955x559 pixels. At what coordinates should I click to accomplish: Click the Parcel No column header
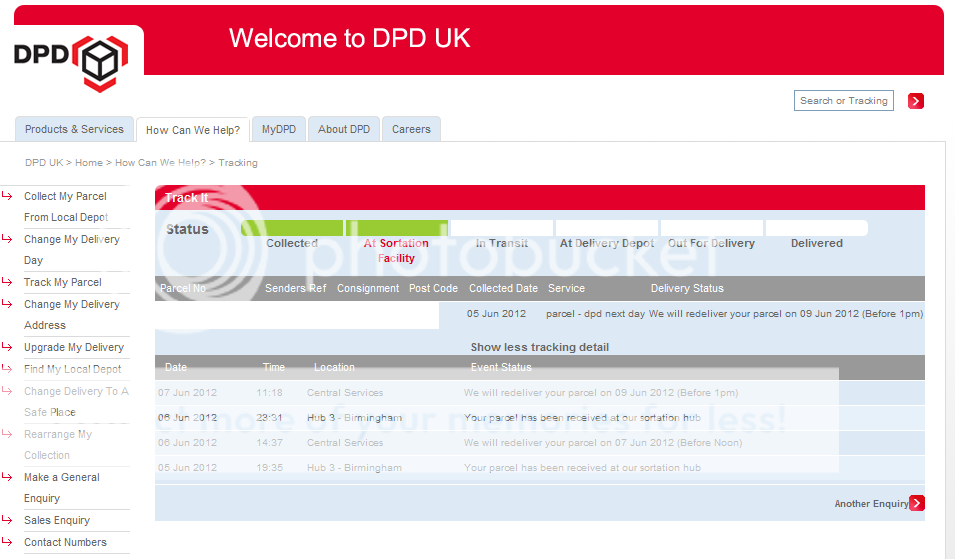pyautogui.click(x=183, y=288)
